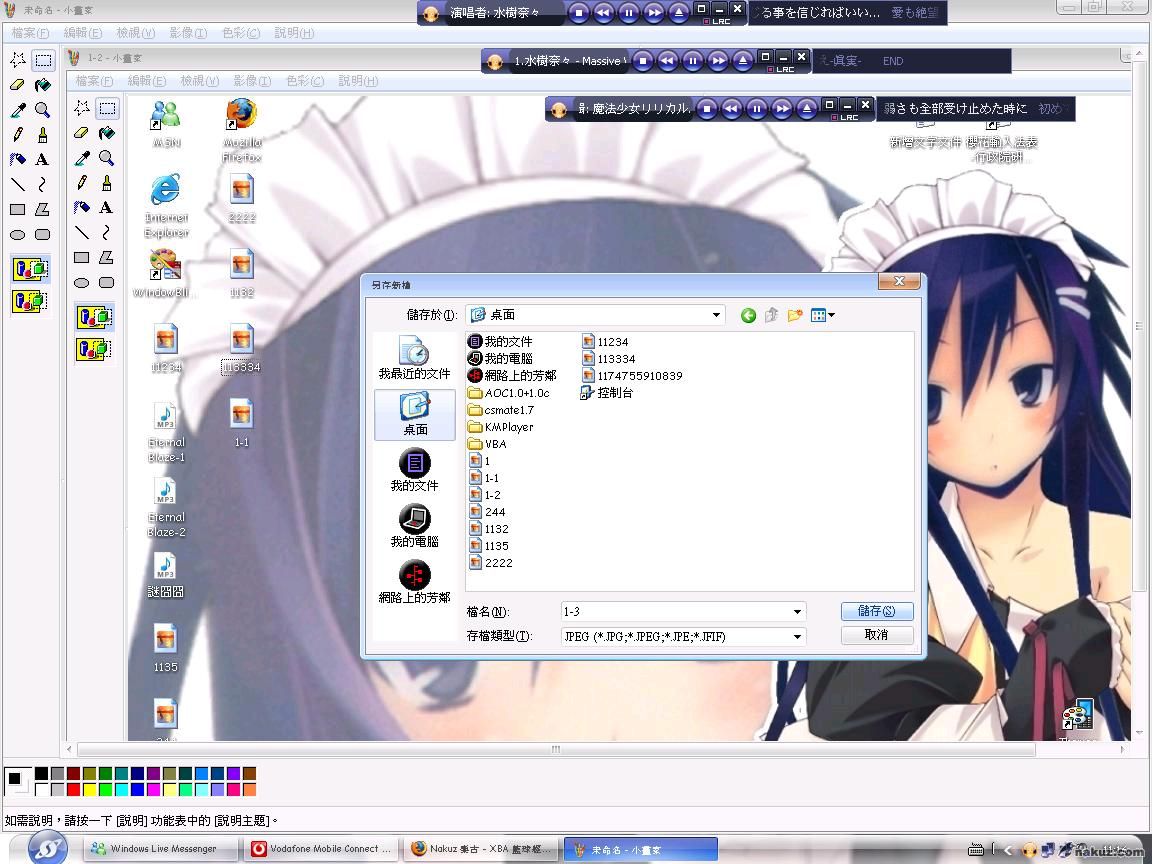Toggle LRC lyrics on the 演唱者 player bar
1152x864 pixels.
717,22
